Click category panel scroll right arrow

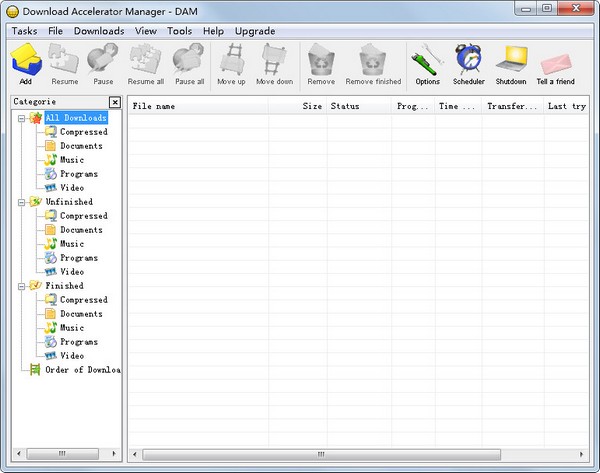click(x=114, y=454)
